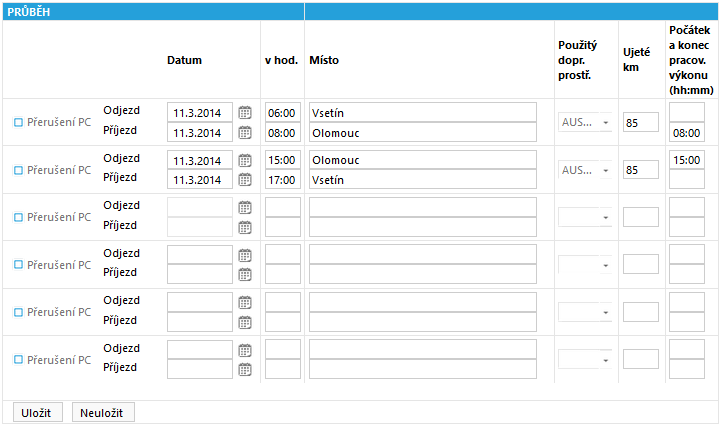Image resolution: width=721 pixels, height=427 pixels.
Task: Open calendar icon of sixth row Odjezd
Action: pyautogui.click(x=245, y=350)
